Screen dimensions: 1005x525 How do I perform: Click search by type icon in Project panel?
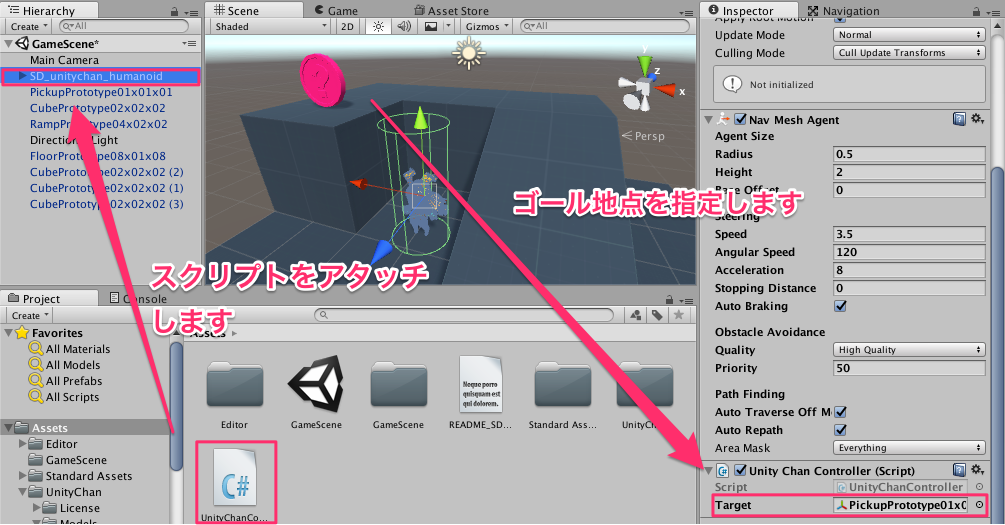pyautogui.click(x=635, y=315)
